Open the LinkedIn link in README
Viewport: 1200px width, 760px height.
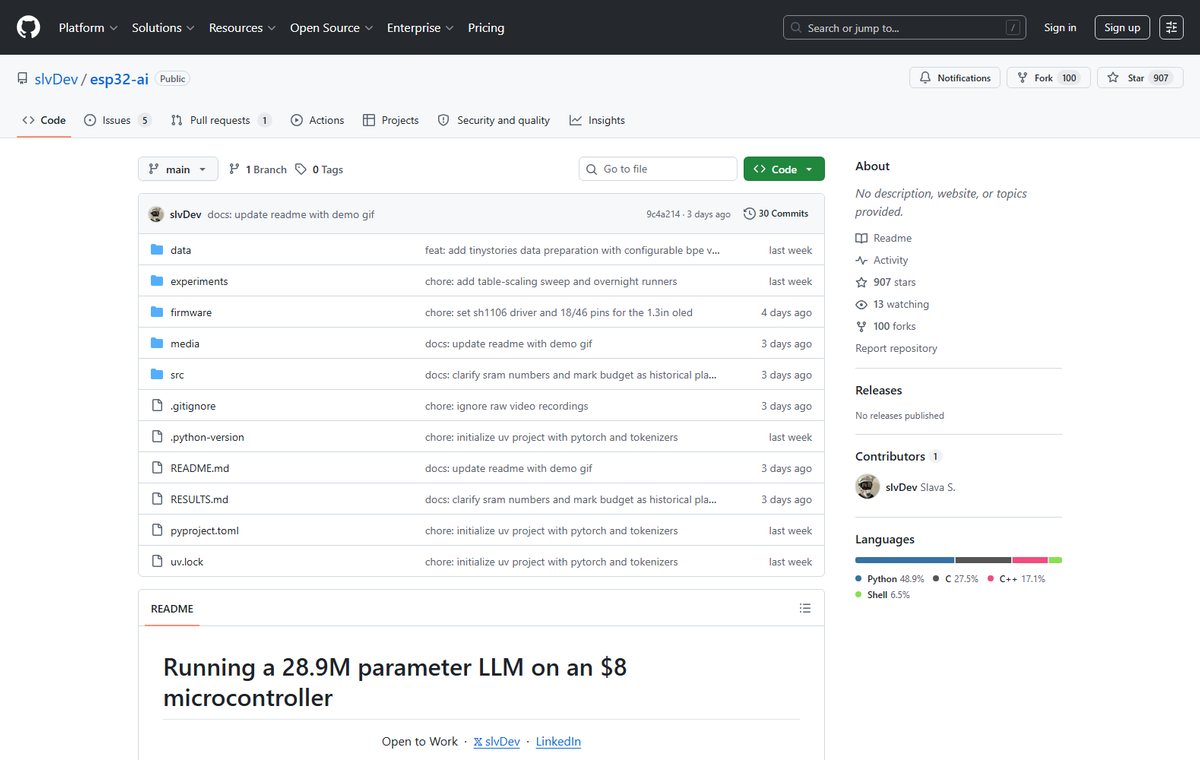click(x=558, y=742)
